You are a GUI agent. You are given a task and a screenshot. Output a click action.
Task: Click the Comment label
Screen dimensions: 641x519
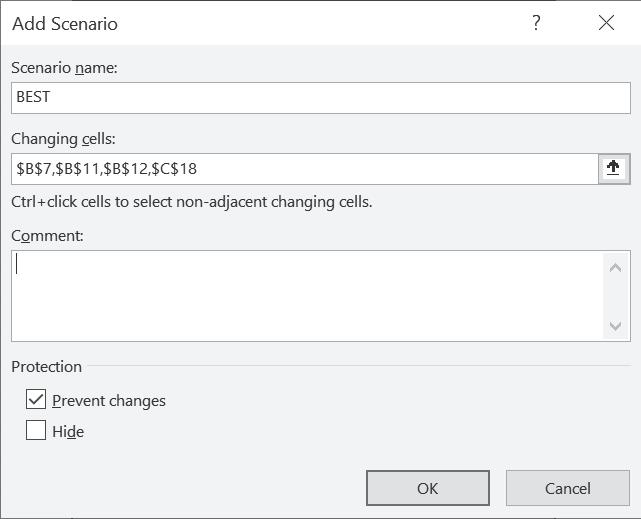[x=47, y=236]
